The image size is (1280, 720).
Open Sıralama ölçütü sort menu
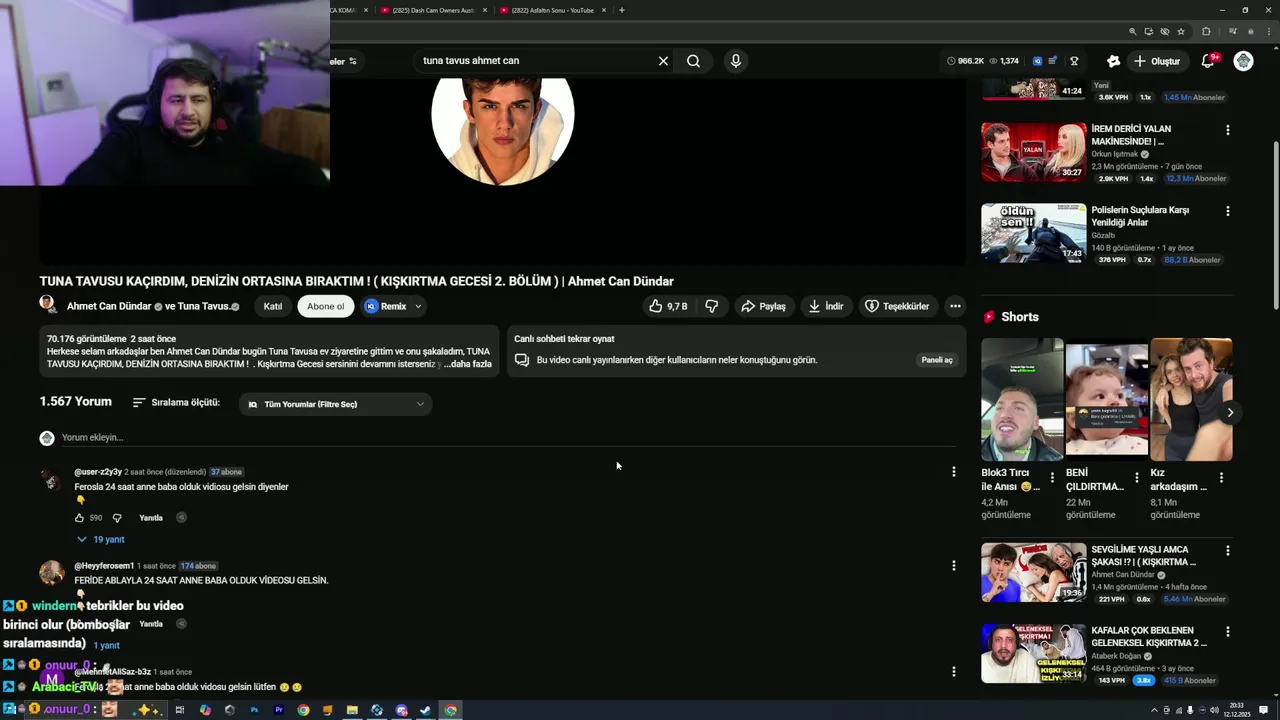176,402
